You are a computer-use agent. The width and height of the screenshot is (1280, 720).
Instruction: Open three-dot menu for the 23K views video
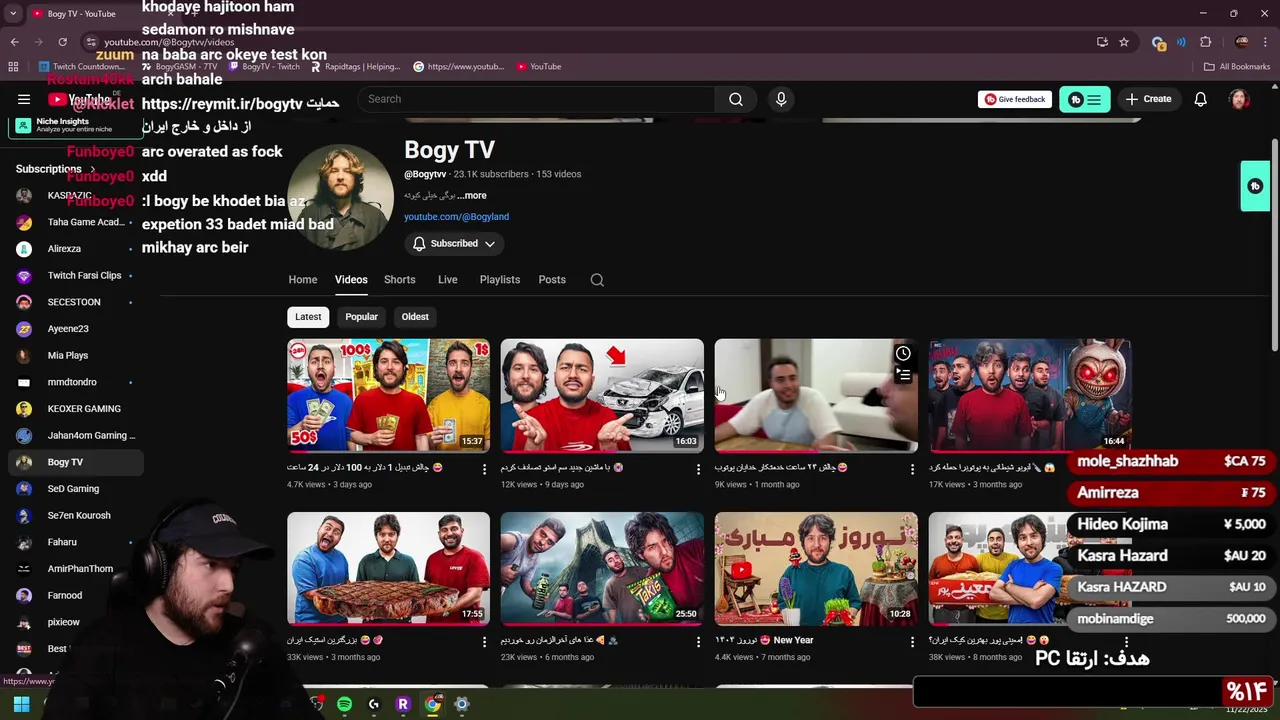tap(698, 642)
